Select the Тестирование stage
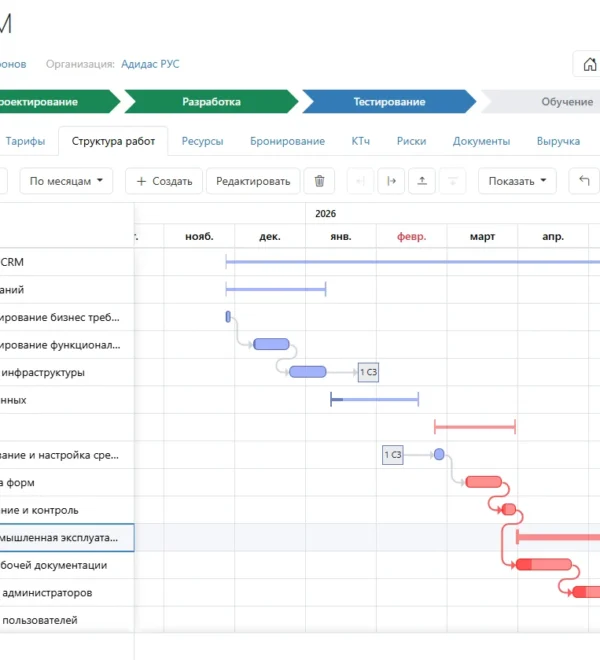This screenshot has height=660, width=600. click(389, 101)
